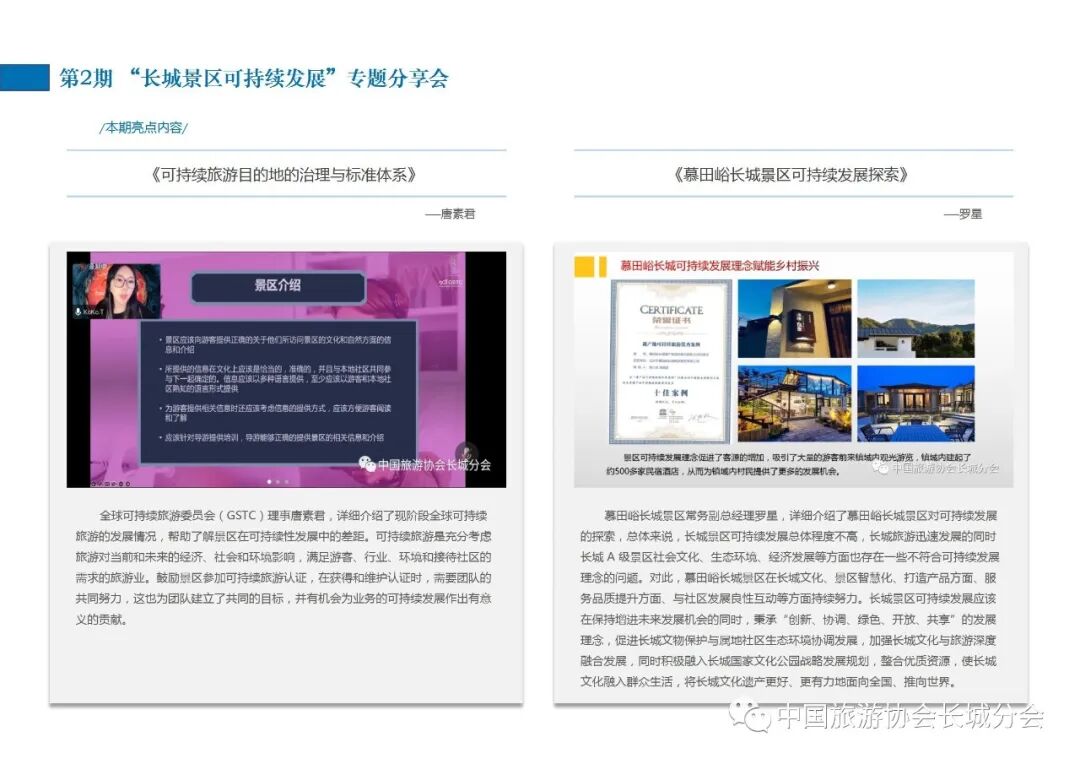The image size is (1080, 764).
Task: Click the speaker name 罗星
Action: (970, 214)
